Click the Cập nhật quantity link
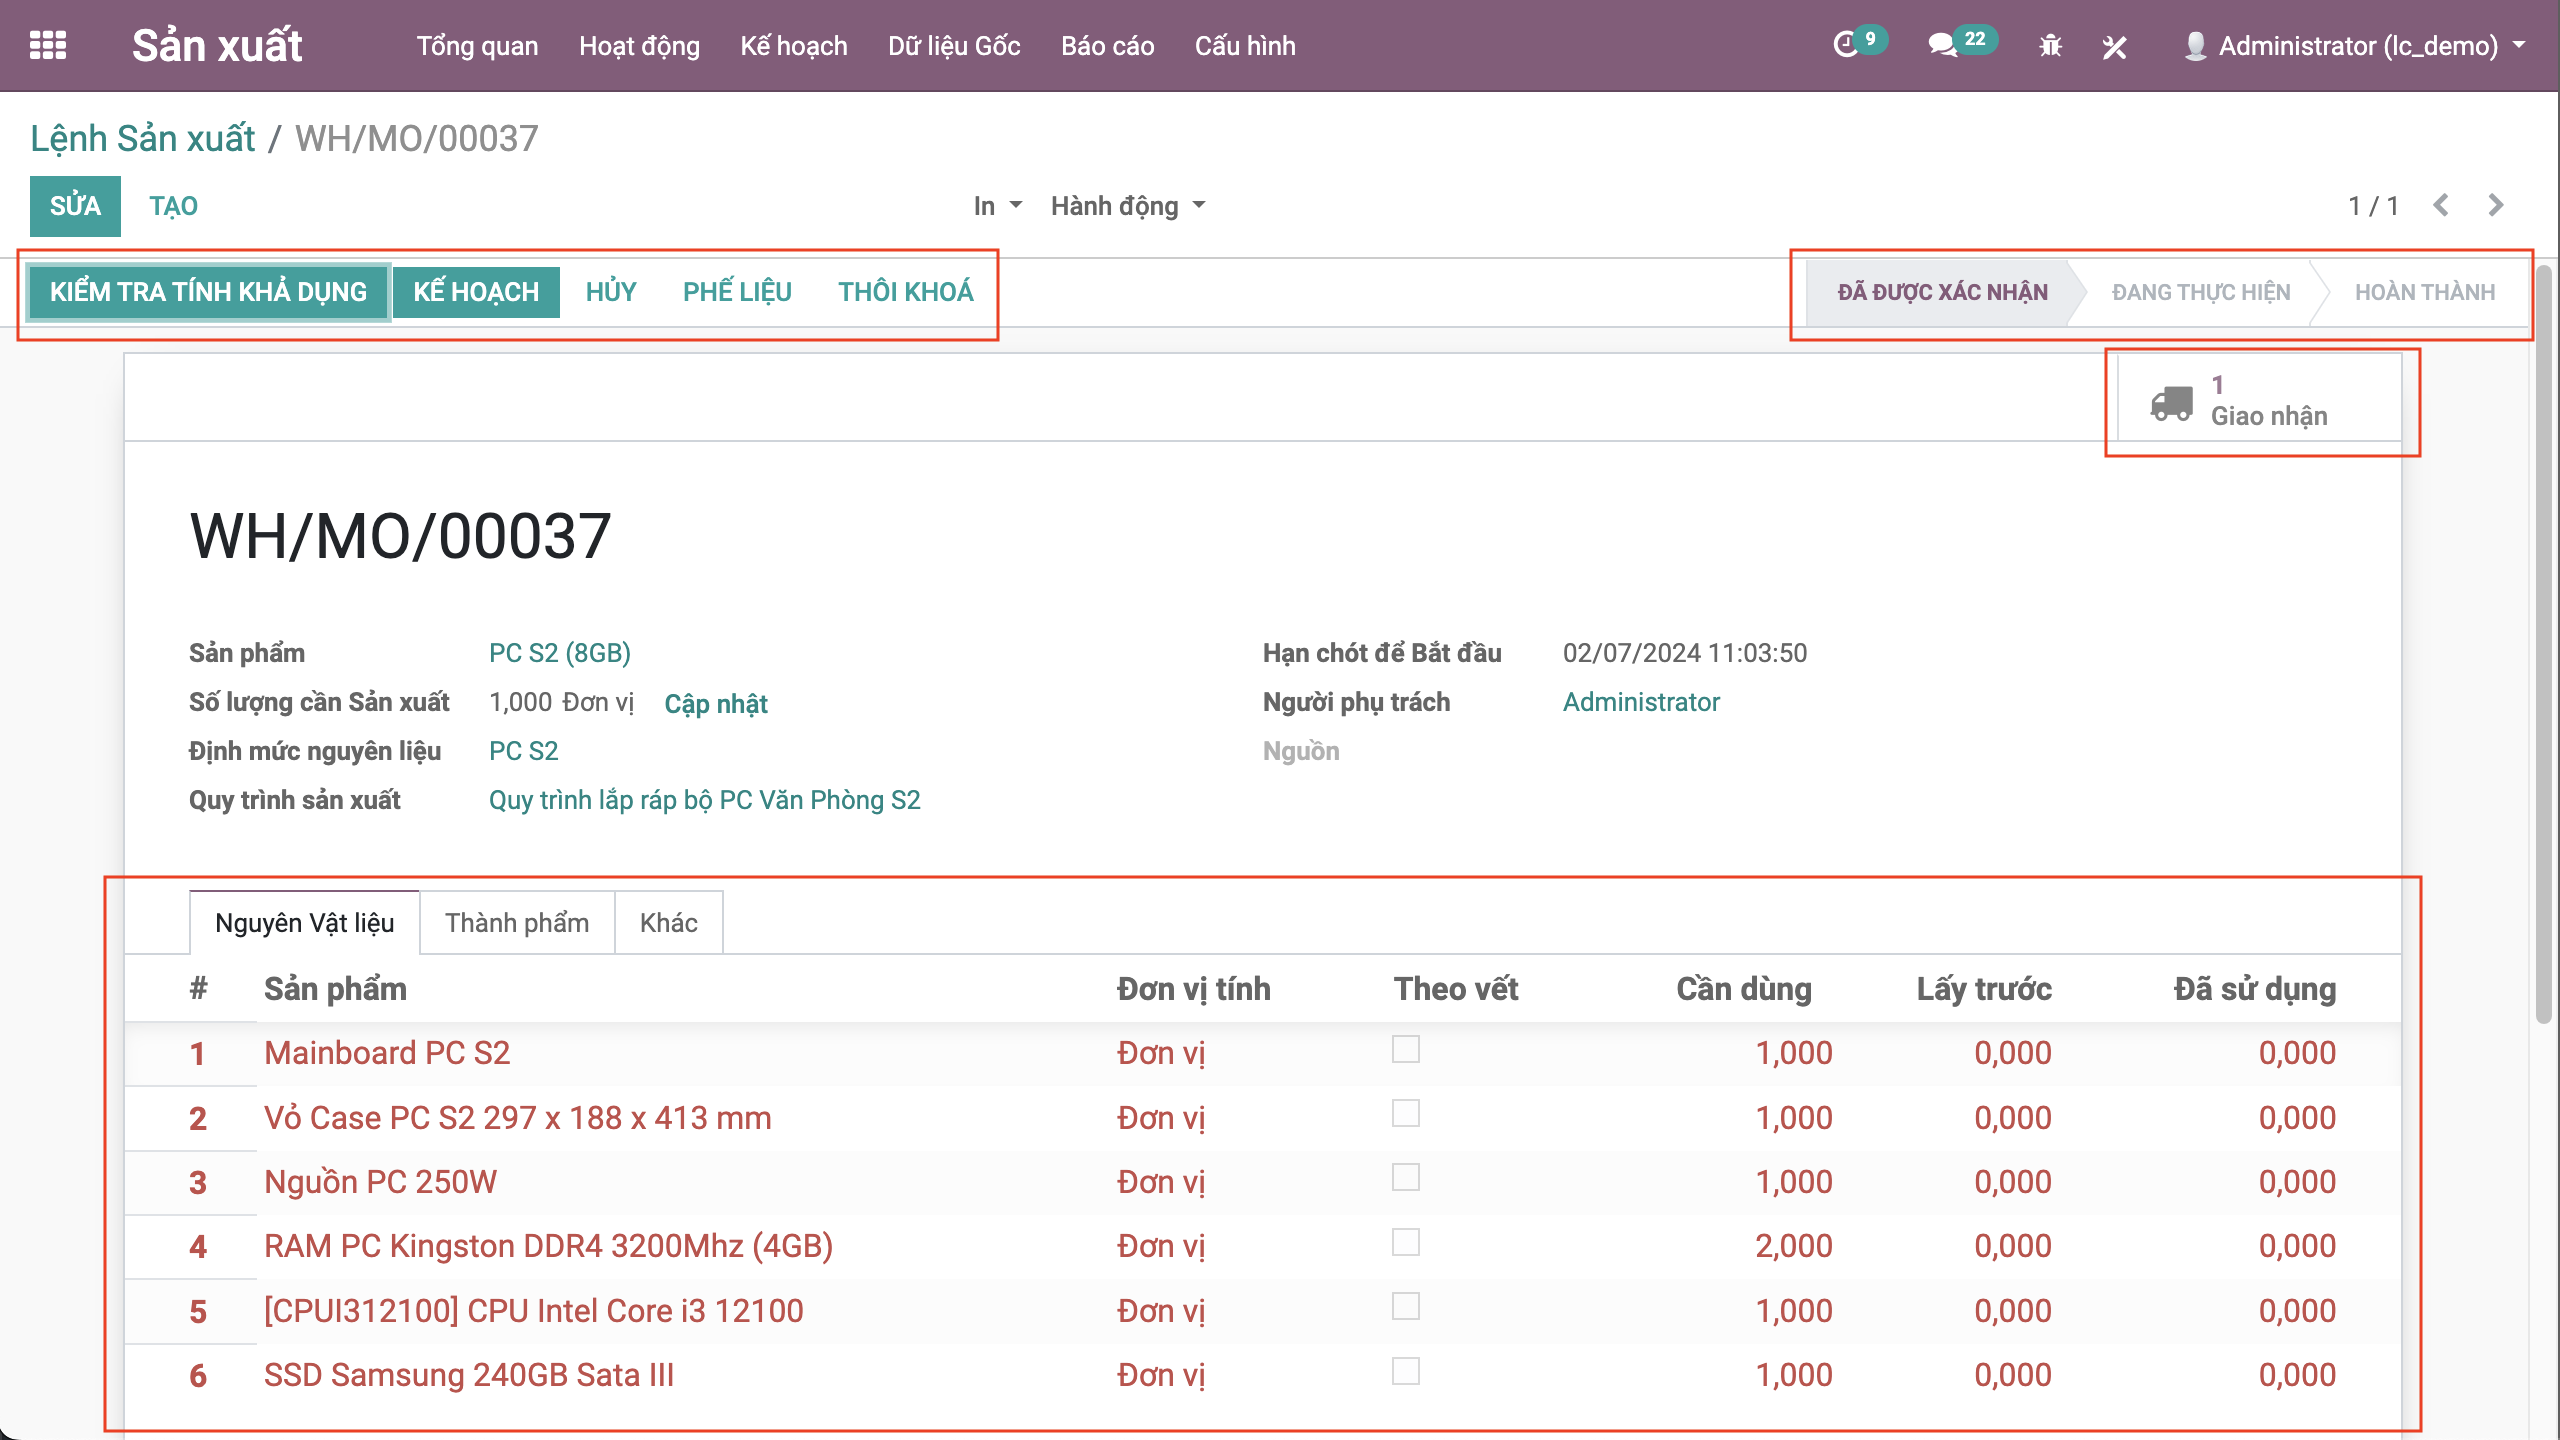This screenshot has height=1440, width=2560. point(716,704)
